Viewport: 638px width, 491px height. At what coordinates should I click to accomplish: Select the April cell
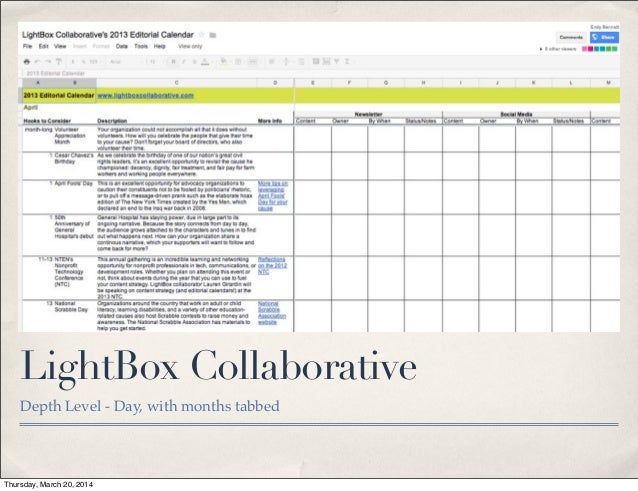[31, 107]
